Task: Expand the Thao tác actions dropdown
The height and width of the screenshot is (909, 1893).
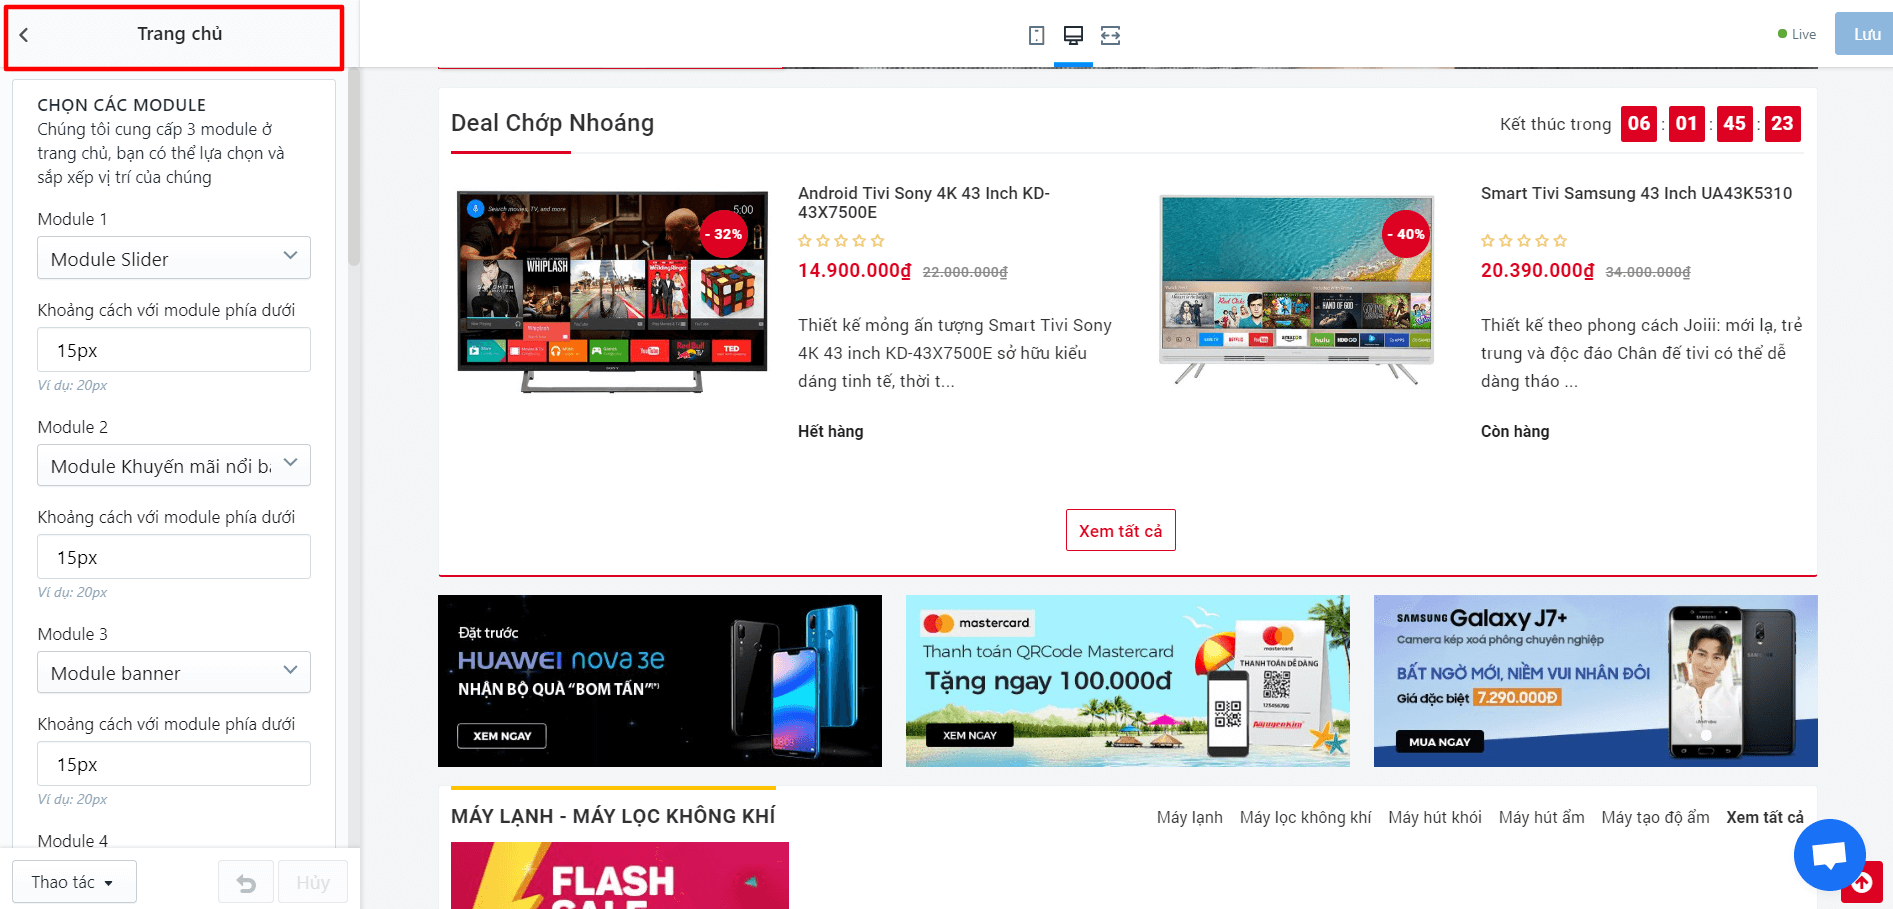Action: [74, 882]
